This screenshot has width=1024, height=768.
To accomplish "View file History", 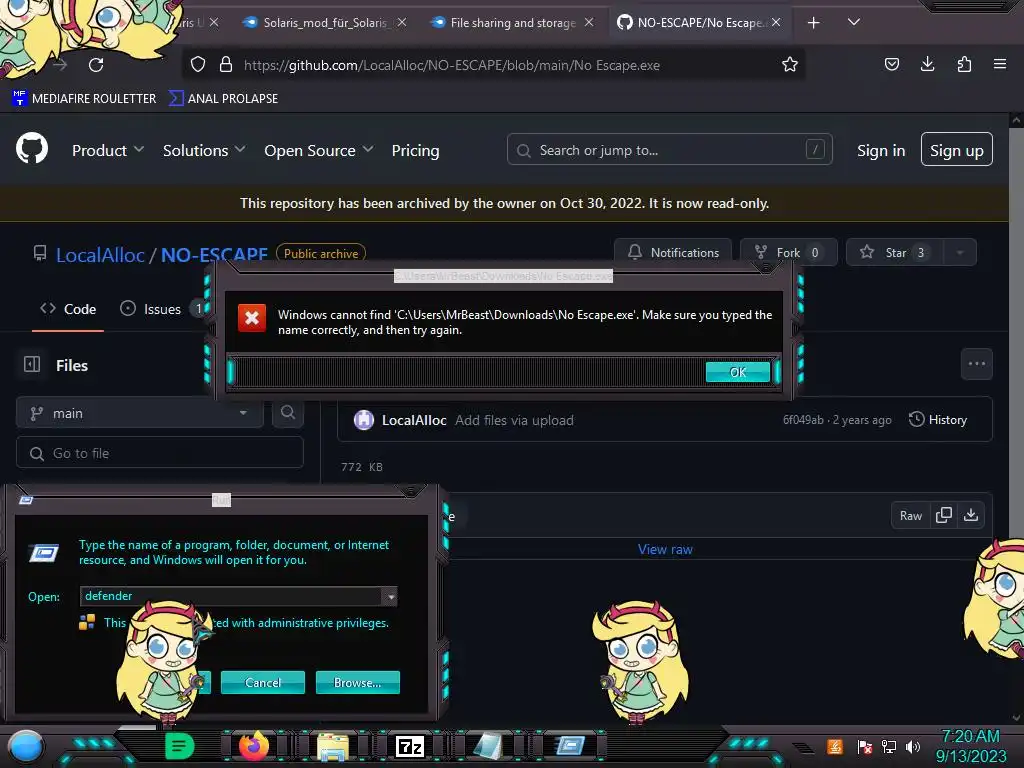I will pos(938,419).
